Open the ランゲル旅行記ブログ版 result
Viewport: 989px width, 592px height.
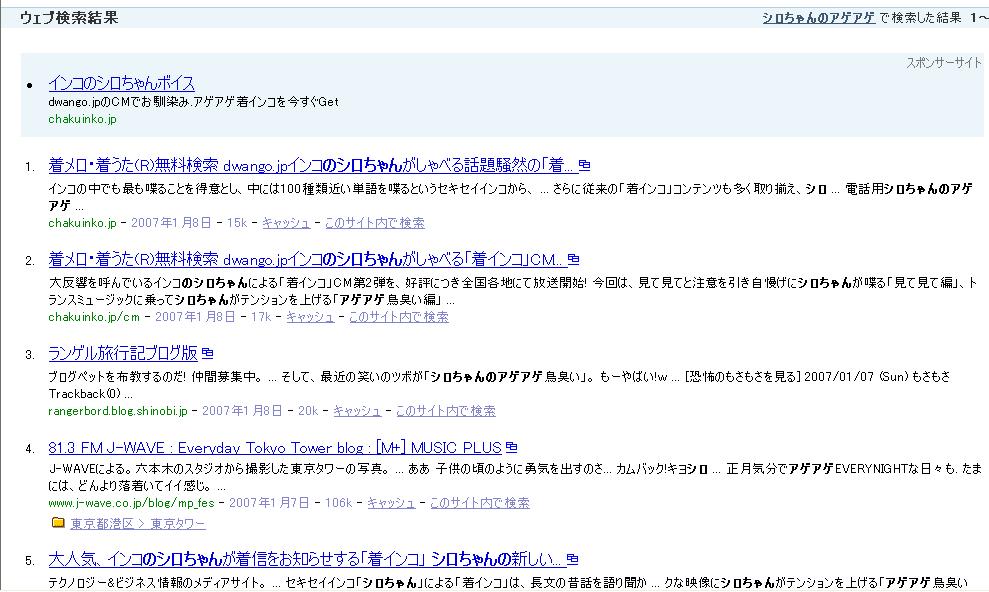coord(123,353)
